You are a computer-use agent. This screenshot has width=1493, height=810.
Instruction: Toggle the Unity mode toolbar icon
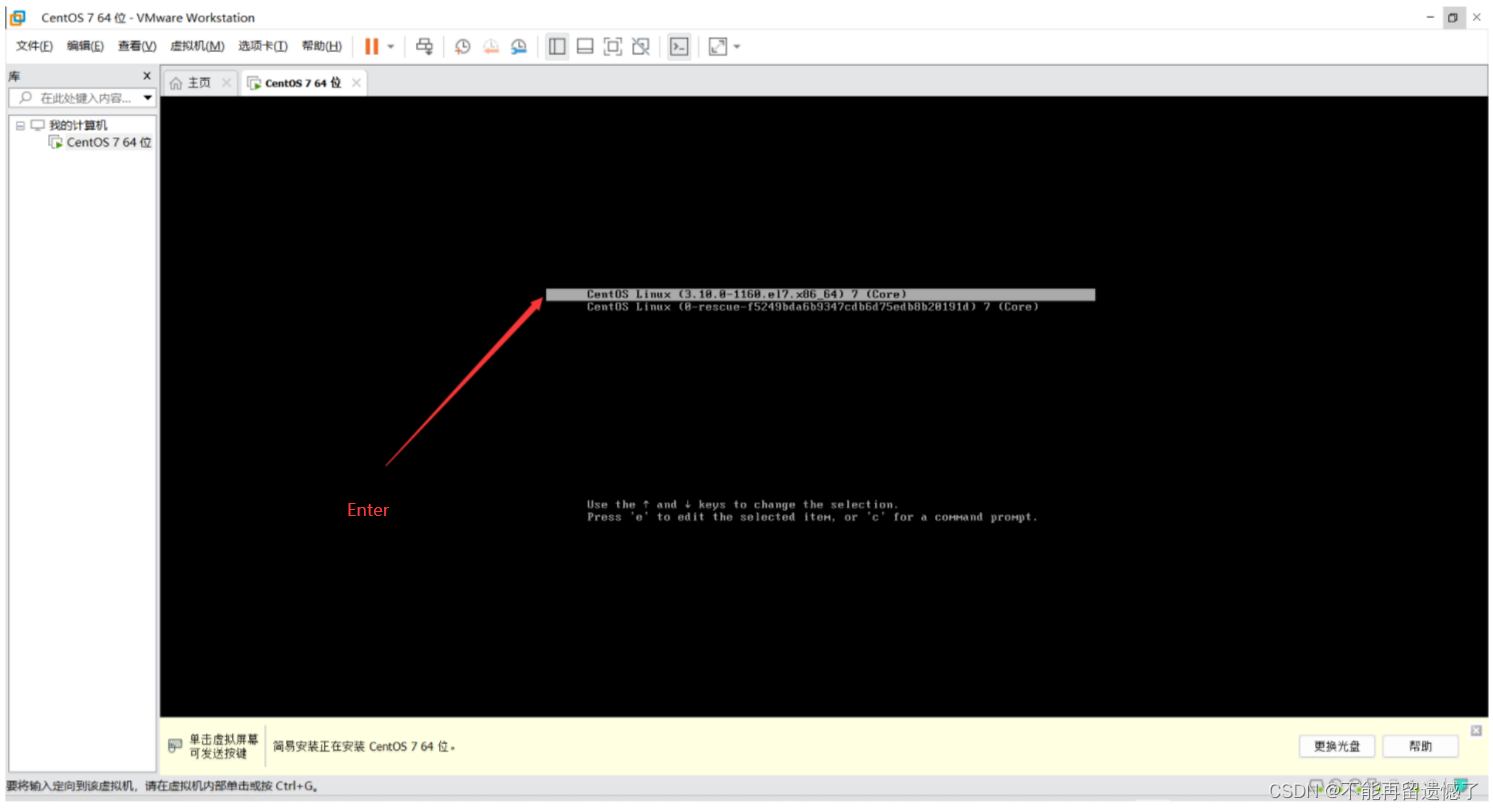pyautogui.click(x=641, y=46)
